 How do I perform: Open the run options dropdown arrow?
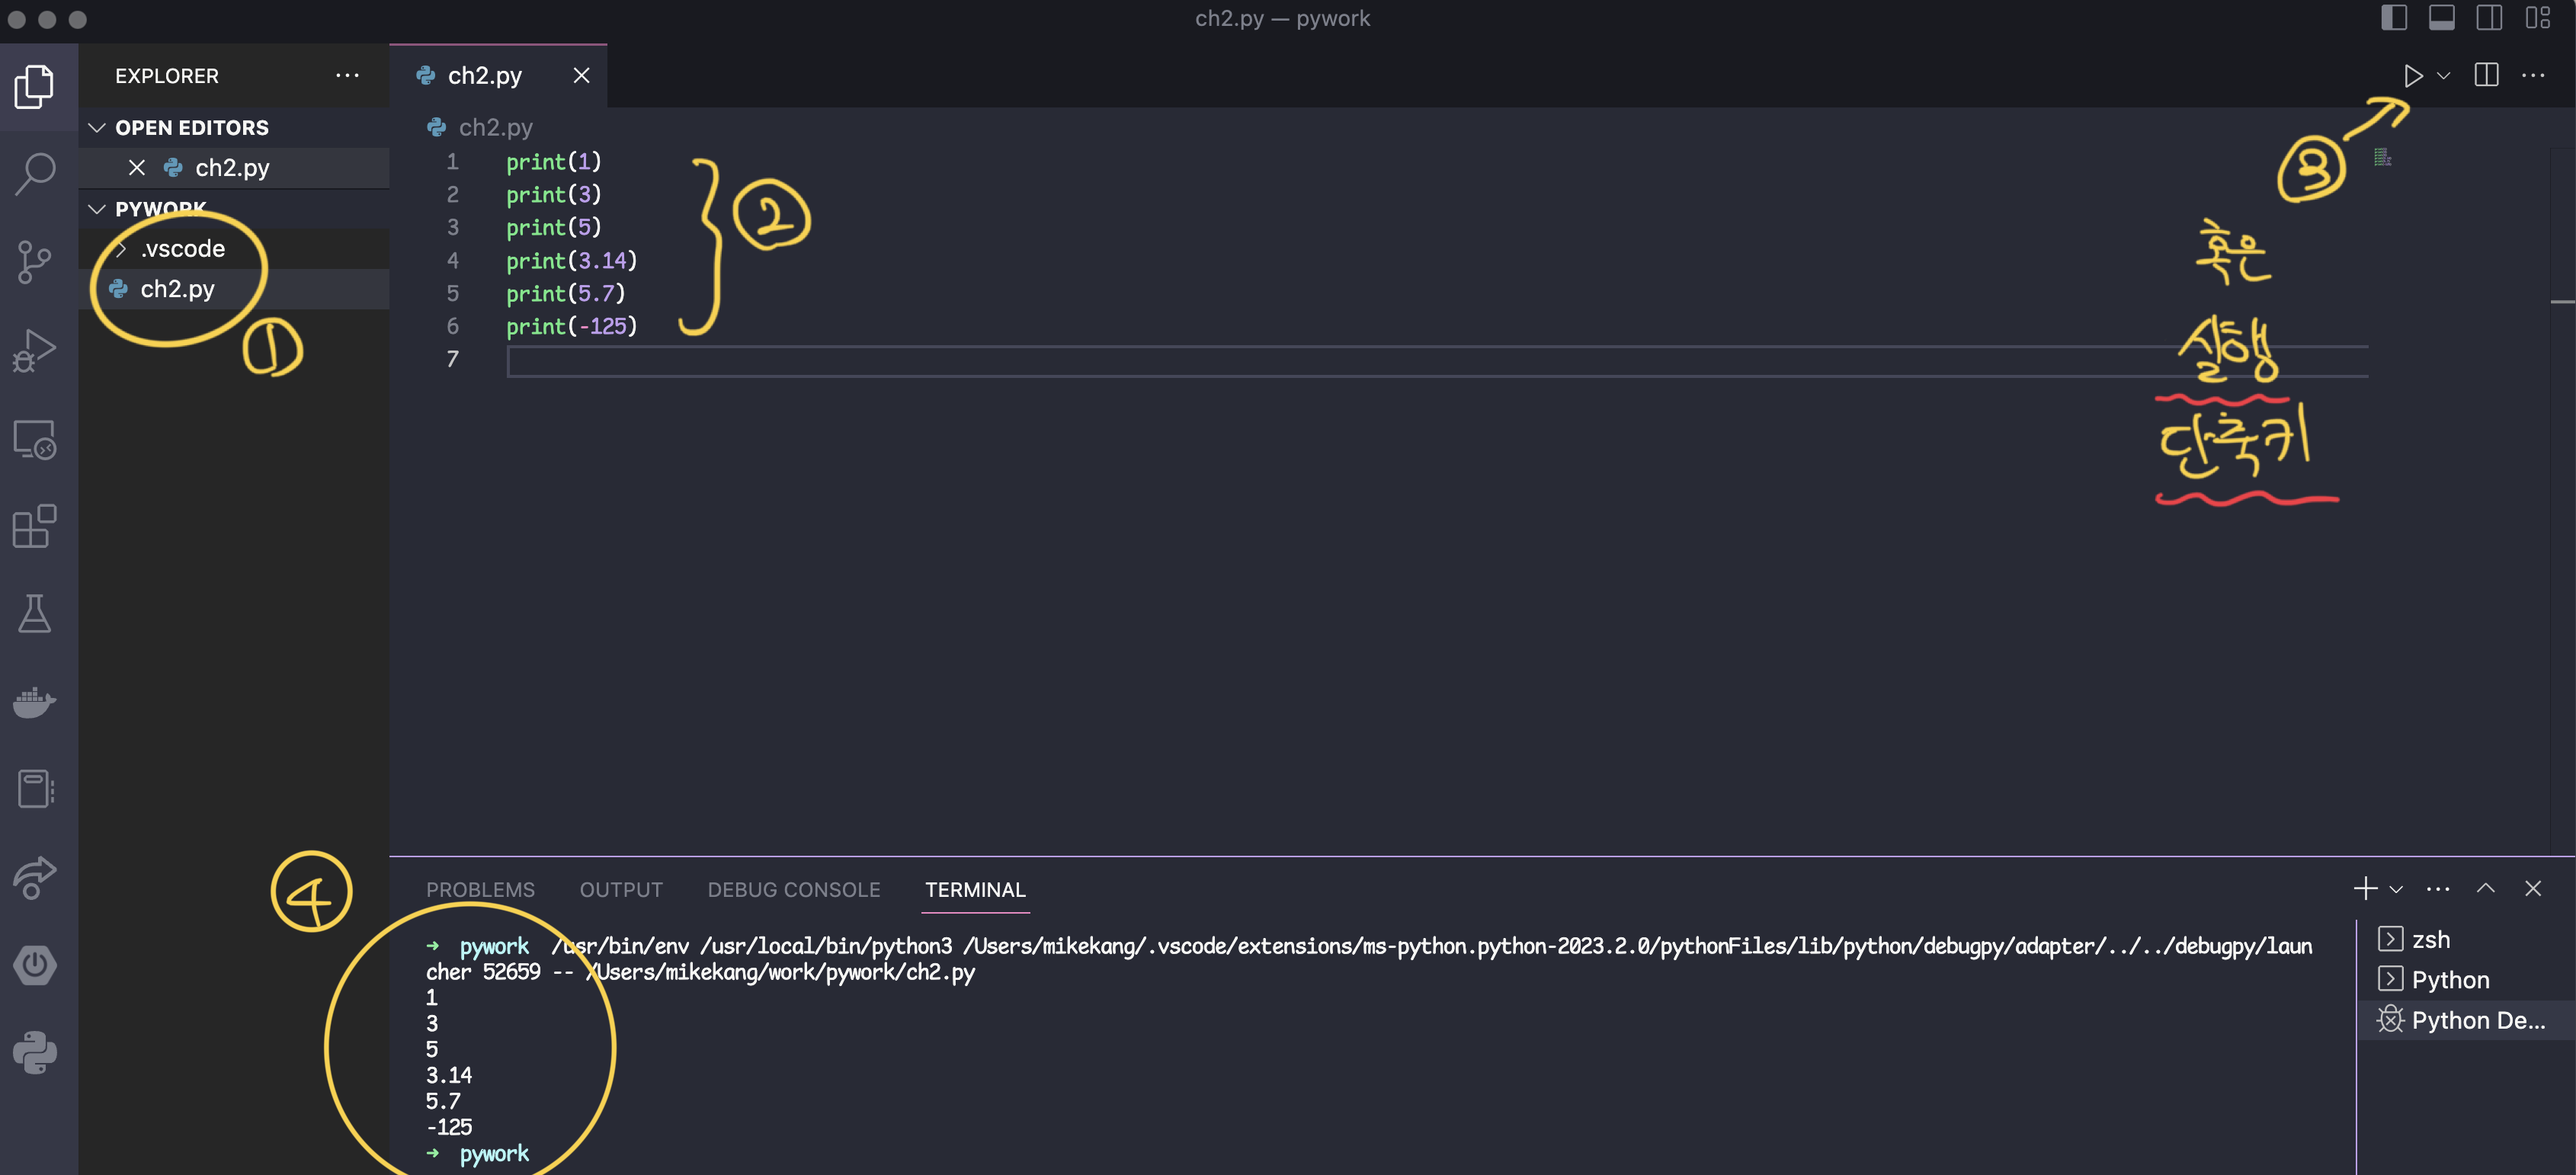click(x=2443, y=76)
